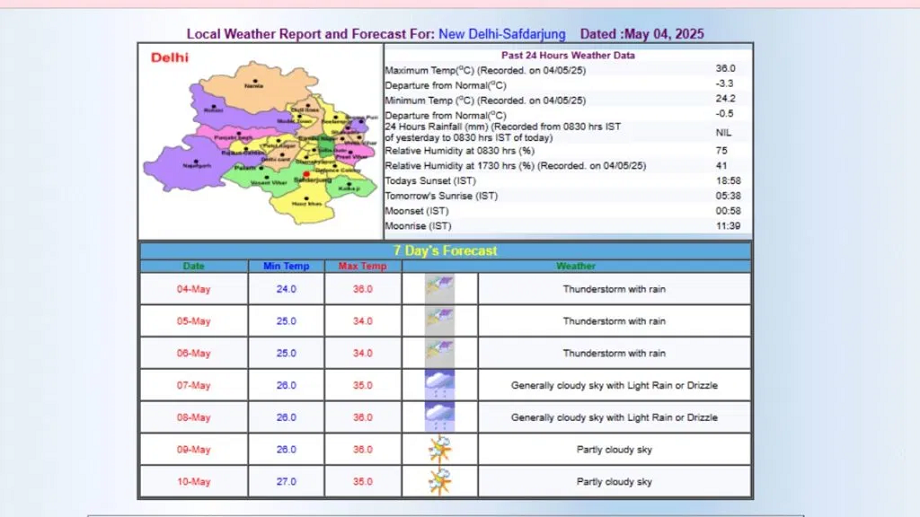Click the Tomorrow's Sunrise row label
This screenshot has height=517, width=920.
click(x=441, y=196)
